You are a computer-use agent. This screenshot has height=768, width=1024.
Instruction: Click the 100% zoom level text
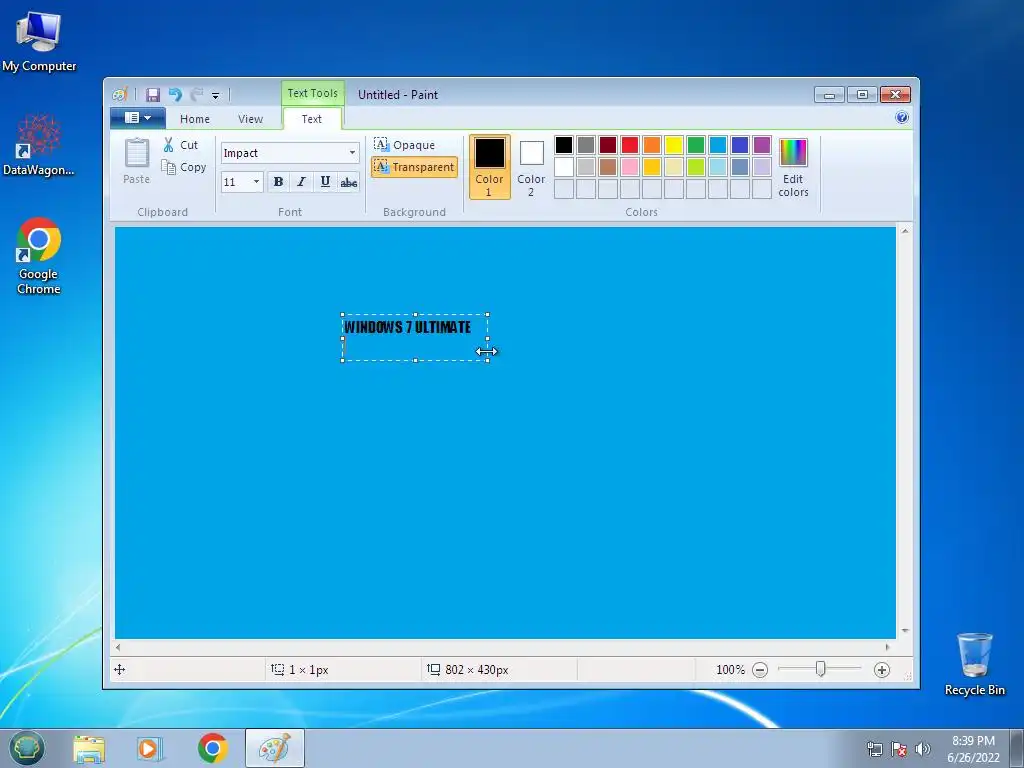(730, 669)
